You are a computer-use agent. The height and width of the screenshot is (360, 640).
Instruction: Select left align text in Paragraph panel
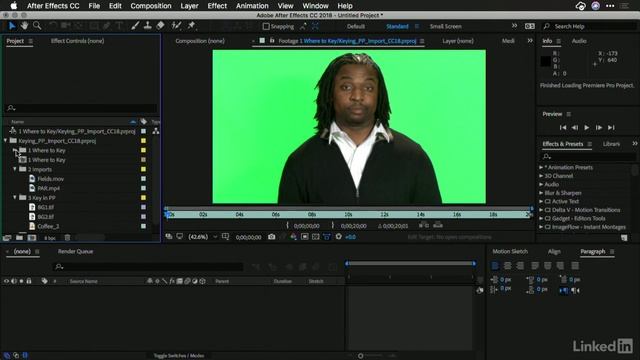pyautogui.click(x=495, y=266)
